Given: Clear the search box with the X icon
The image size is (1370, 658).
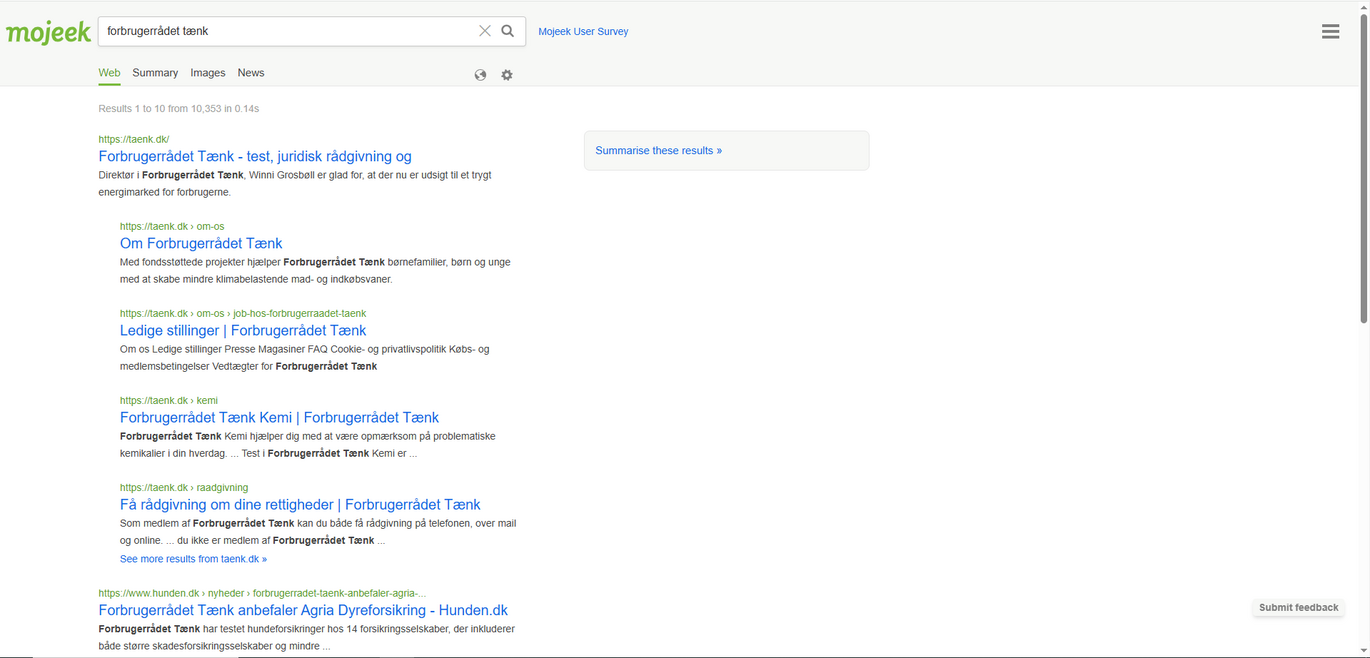Looking at the screenshot, I should click(x=485, y=31).
